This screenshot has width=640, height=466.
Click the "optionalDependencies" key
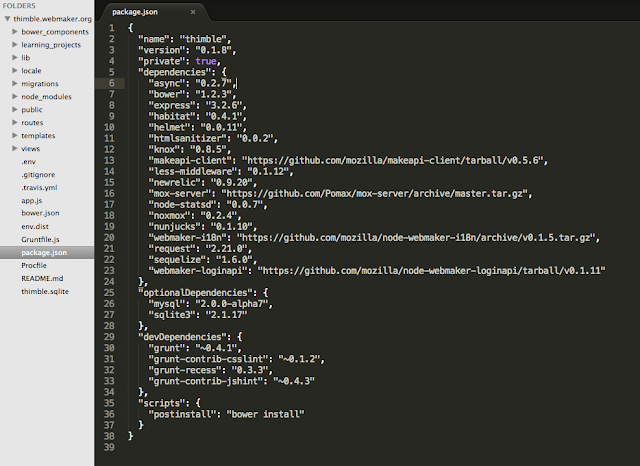tap(198, 293)
